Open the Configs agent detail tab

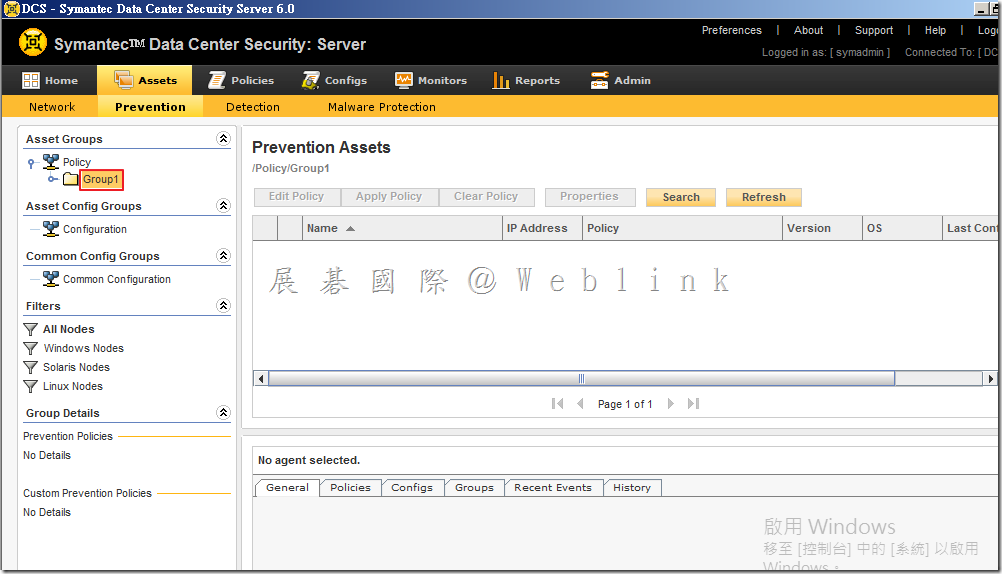(x=412, y=488)
